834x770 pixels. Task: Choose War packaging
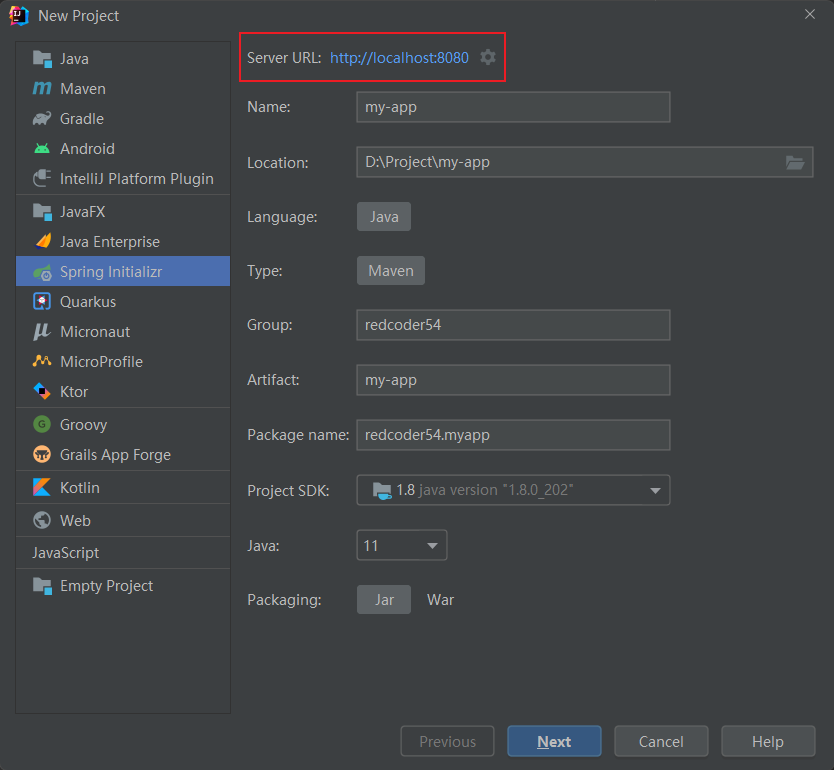click(440, 600)
